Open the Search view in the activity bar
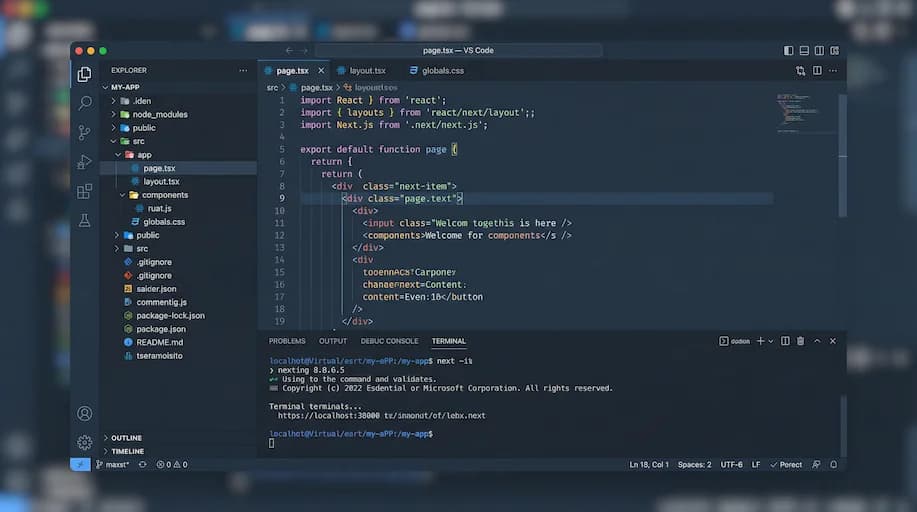The width and height of the screenshot is (917, 512). coord(85,103)
